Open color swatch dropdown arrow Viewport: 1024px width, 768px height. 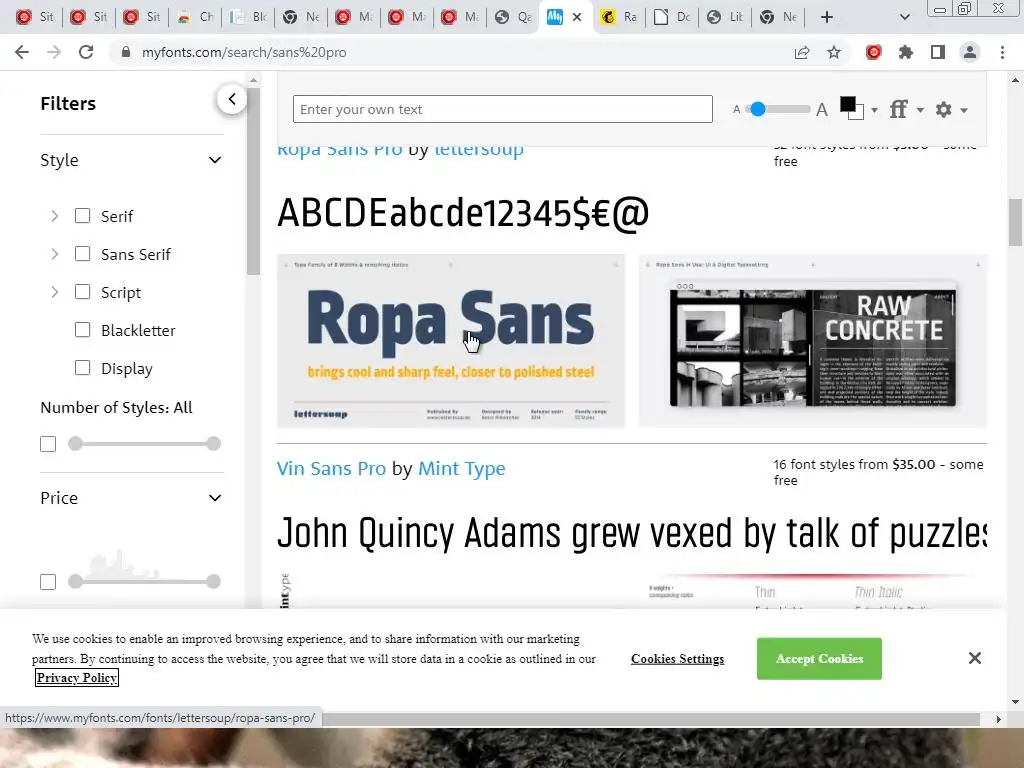point(874,110)
